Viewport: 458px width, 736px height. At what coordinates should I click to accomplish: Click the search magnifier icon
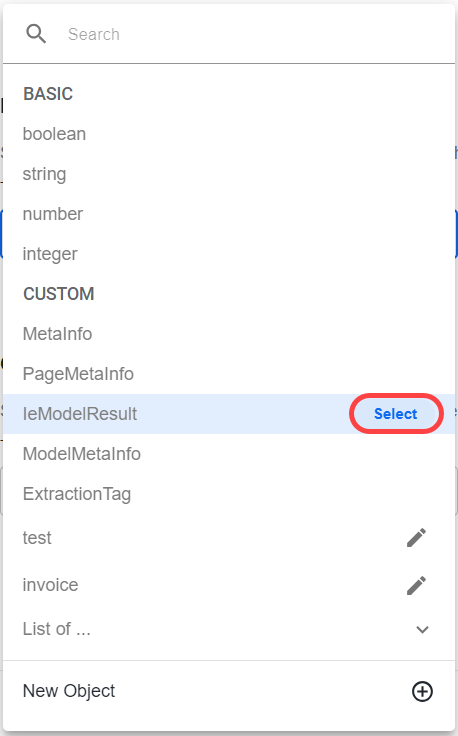click(x=36, y=34)
